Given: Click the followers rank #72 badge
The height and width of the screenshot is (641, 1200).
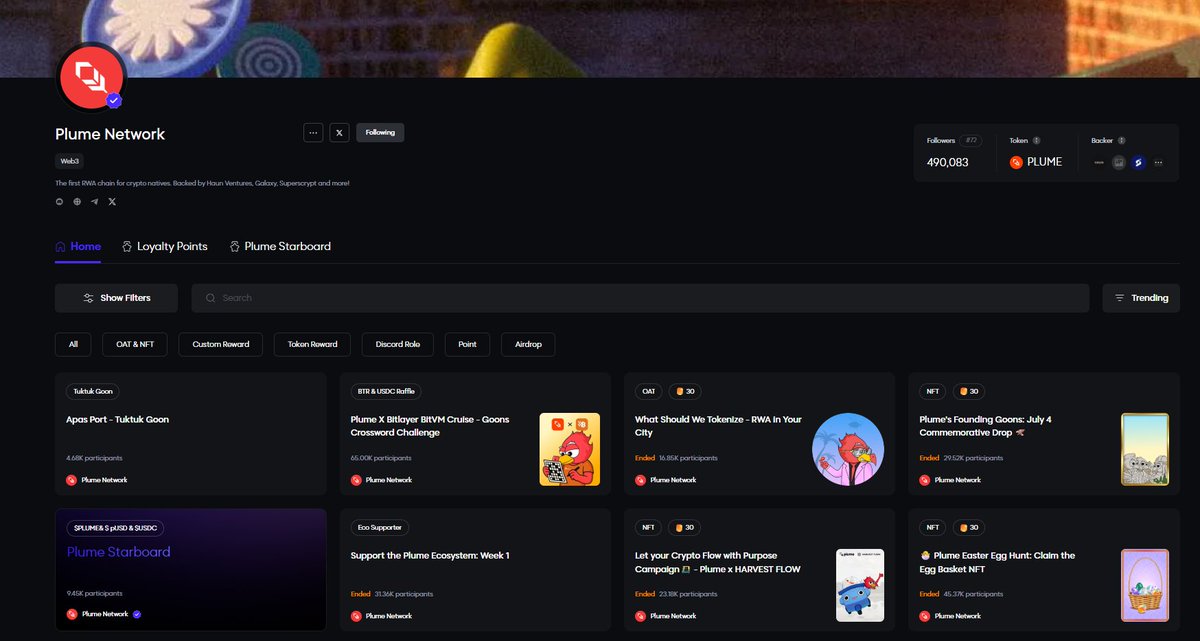Looking at the screenshot, I should tap(970, 141).
